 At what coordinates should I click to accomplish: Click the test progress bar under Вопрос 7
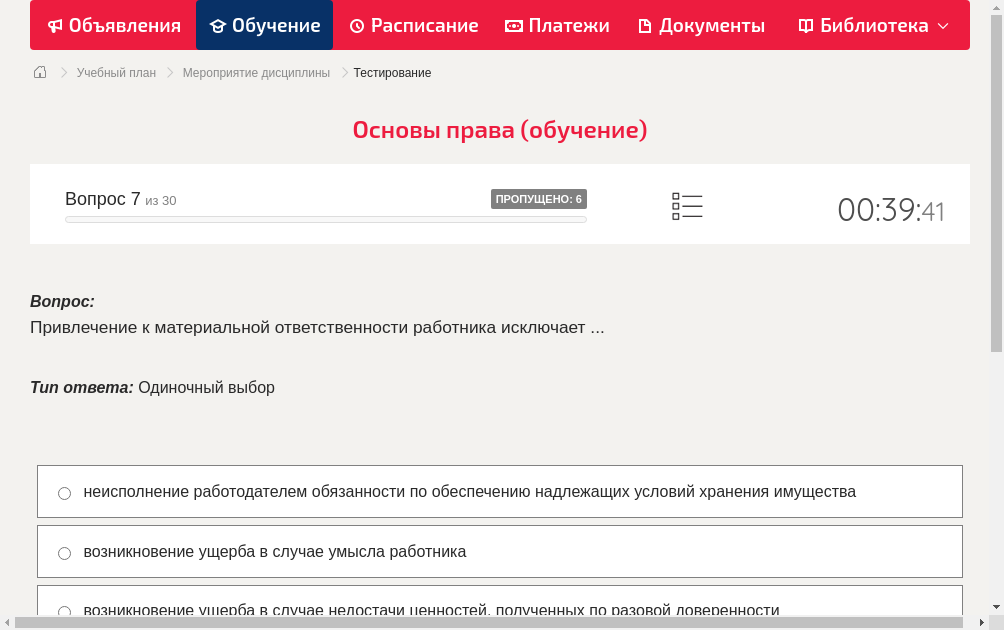[x=325, y=219]
